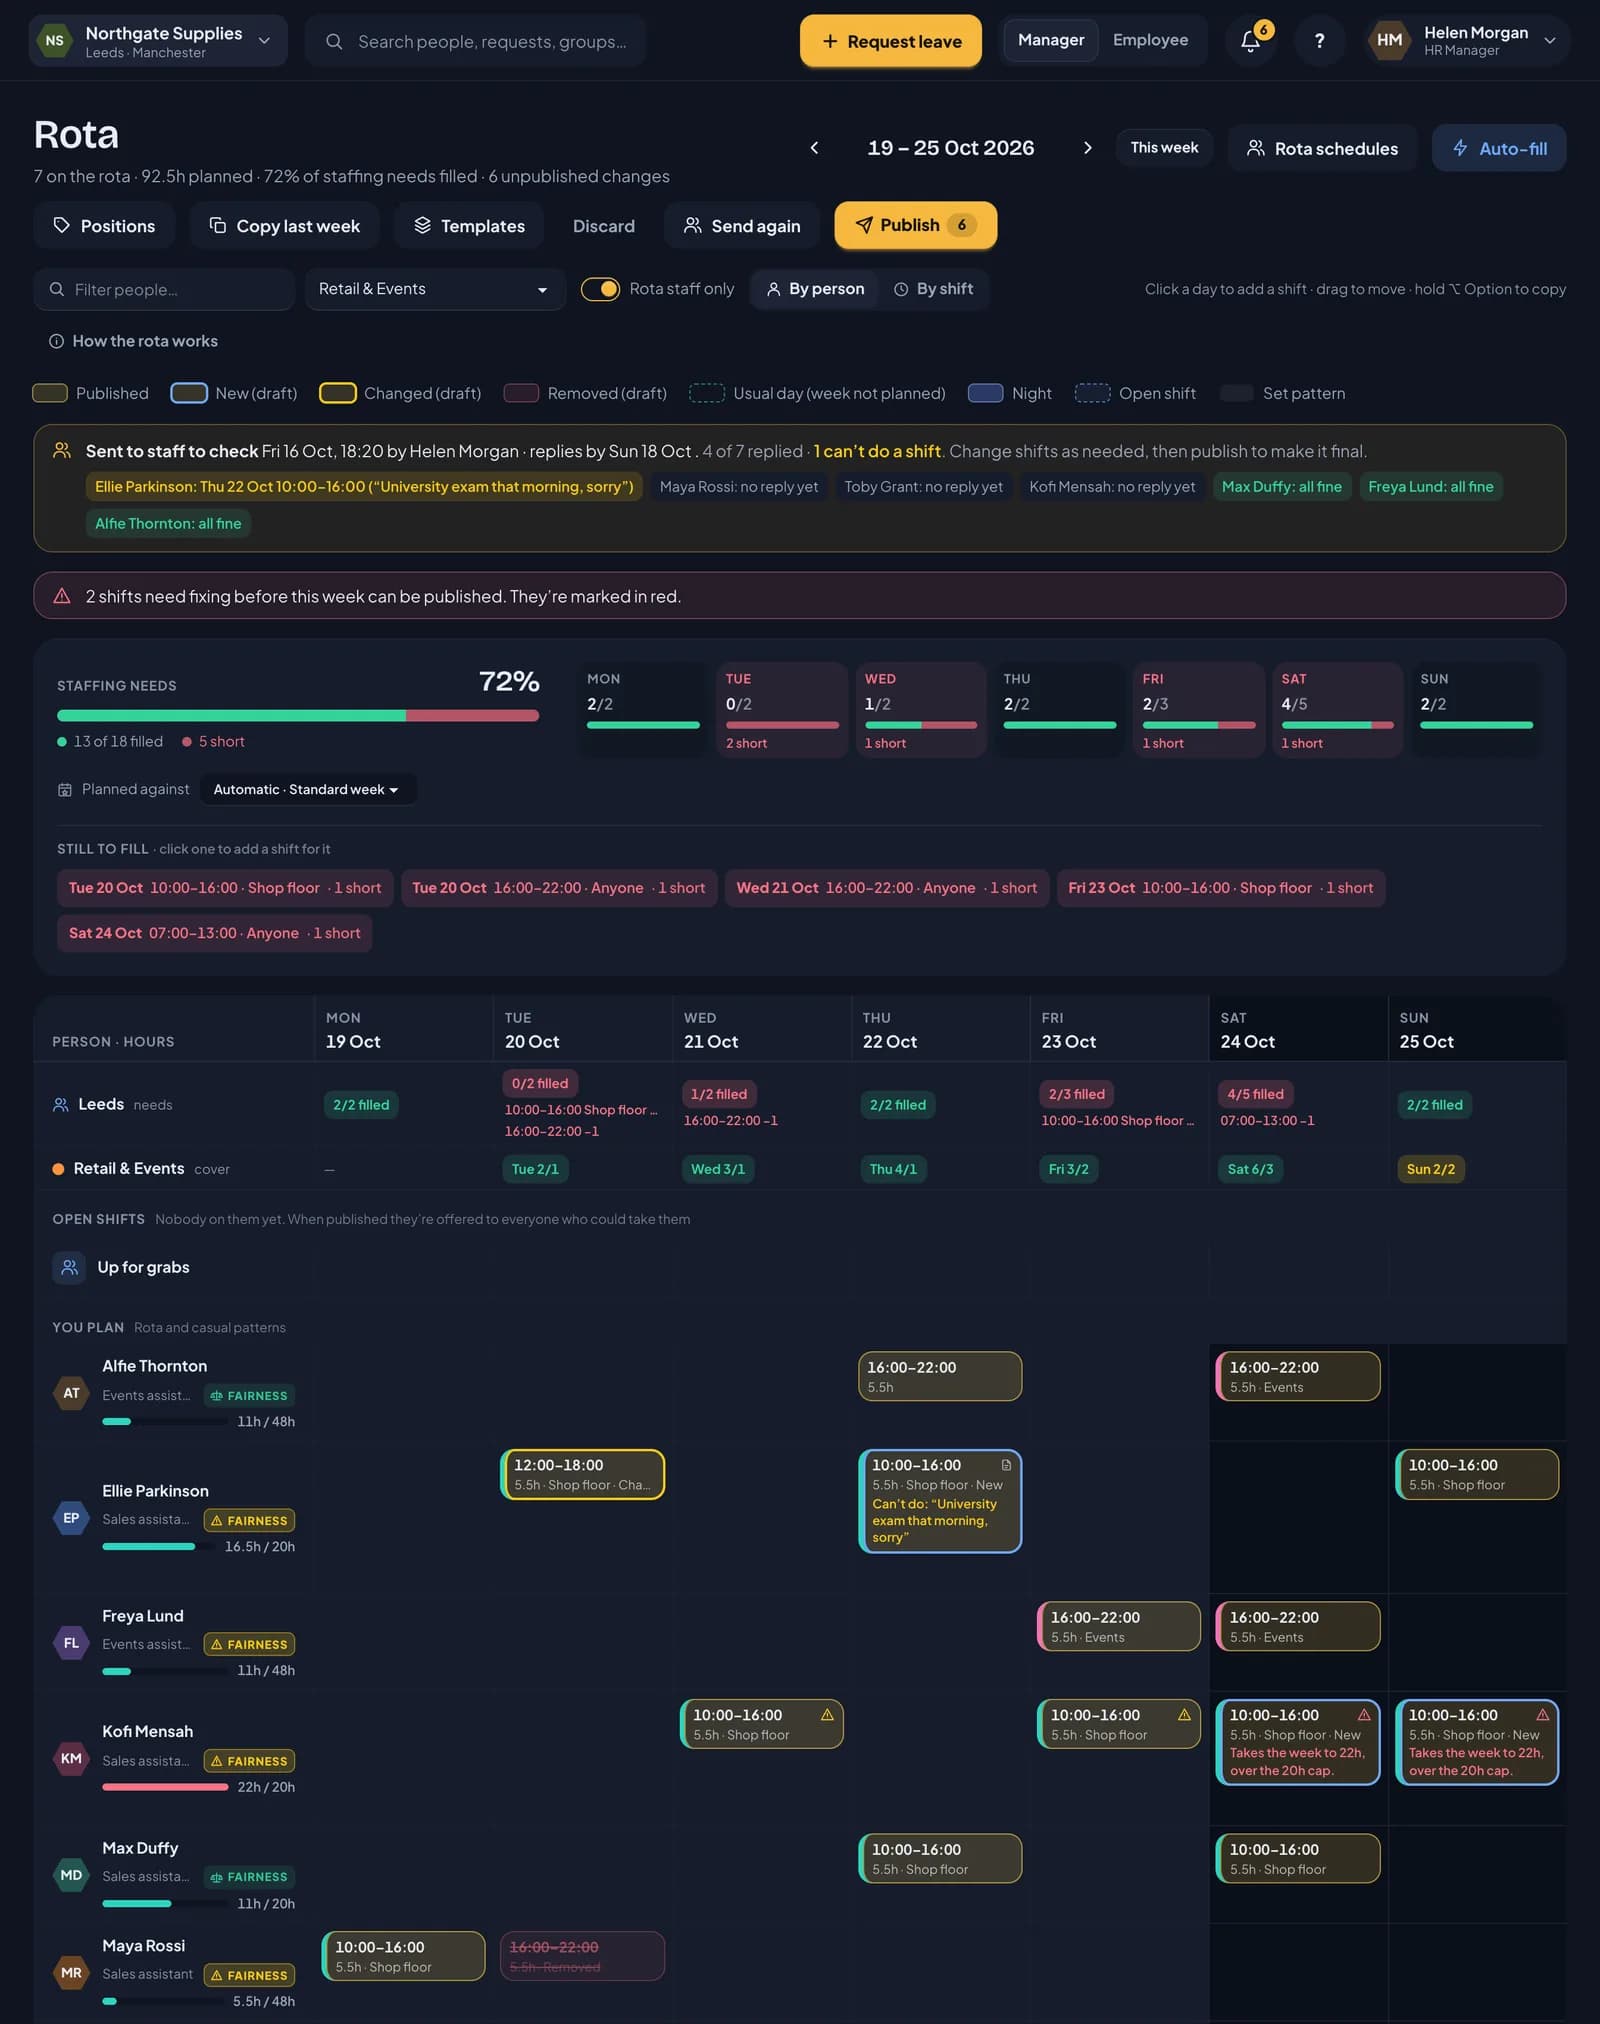Click the Auto-fill button
The width and height of the screenshot is (1600, 2024).
[1499, 148]
